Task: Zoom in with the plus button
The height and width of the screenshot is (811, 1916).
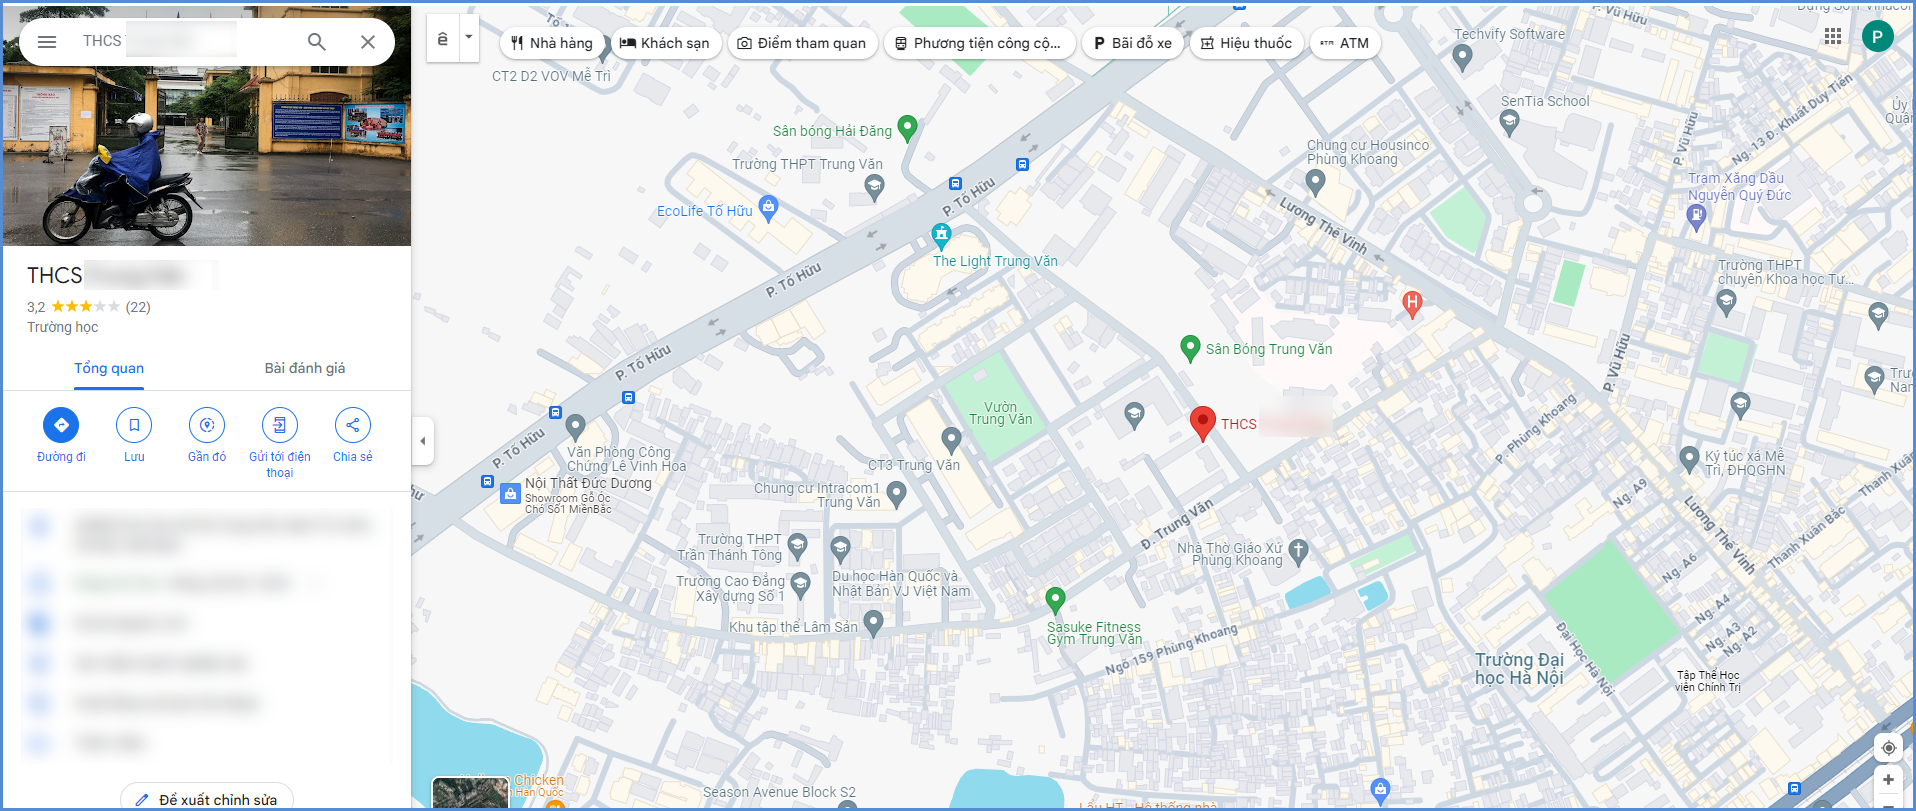Action: tap(1888, 780)
